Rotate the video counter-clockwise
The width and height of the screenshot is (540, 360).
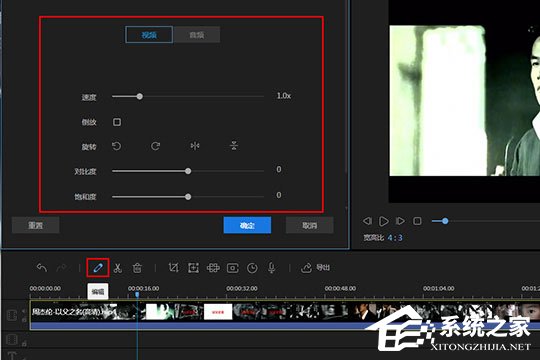(116, 146)
